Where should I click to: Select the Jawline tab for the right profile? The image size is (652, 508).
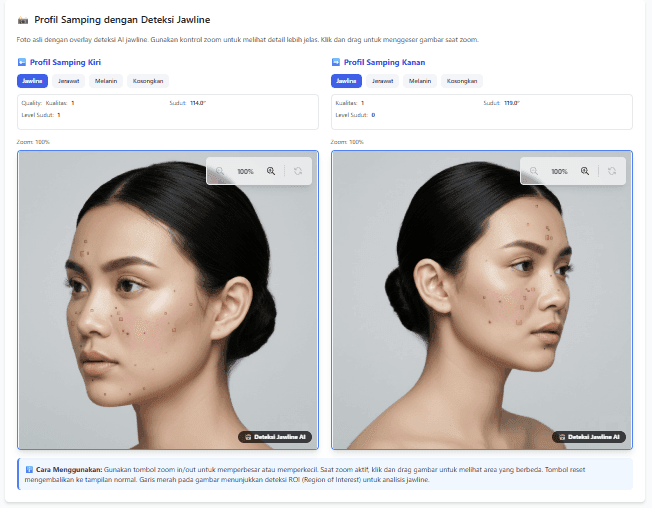tap(347, 81)
